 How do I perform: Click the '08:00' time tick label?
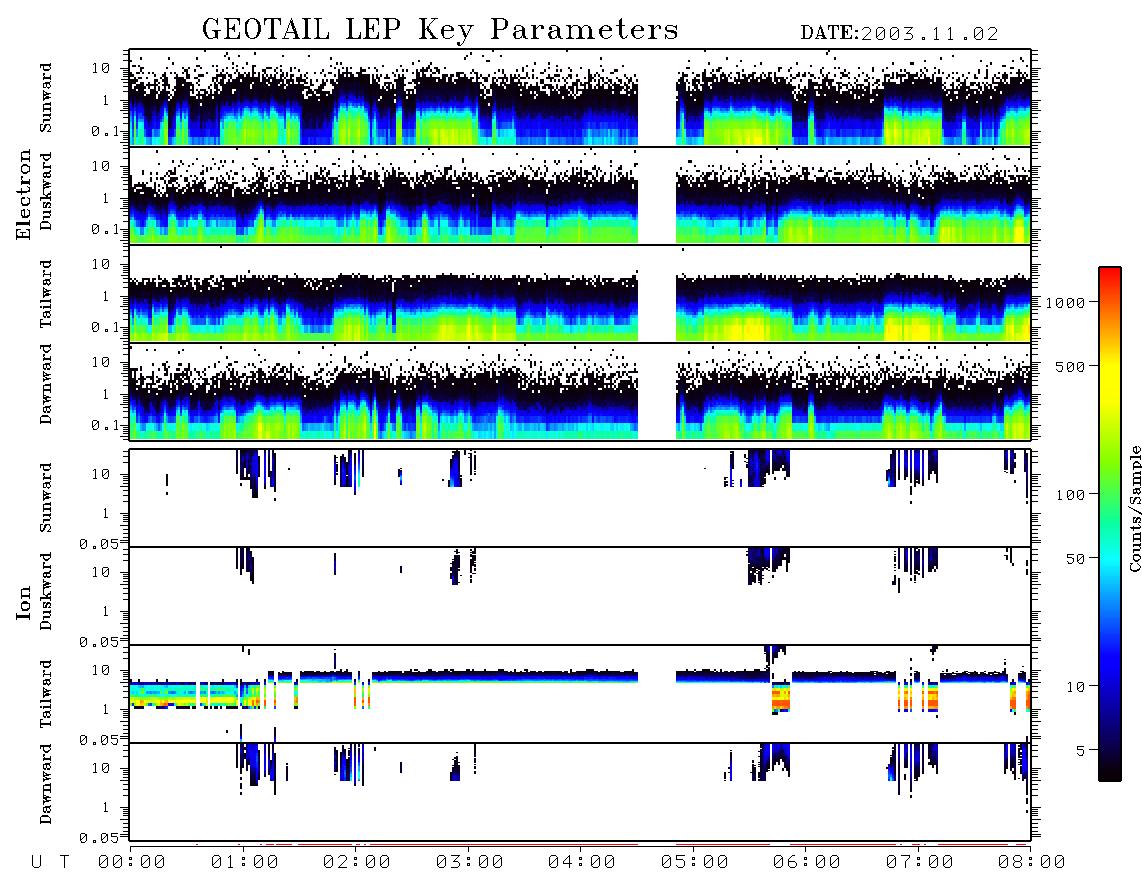(x=1032, y=863)
